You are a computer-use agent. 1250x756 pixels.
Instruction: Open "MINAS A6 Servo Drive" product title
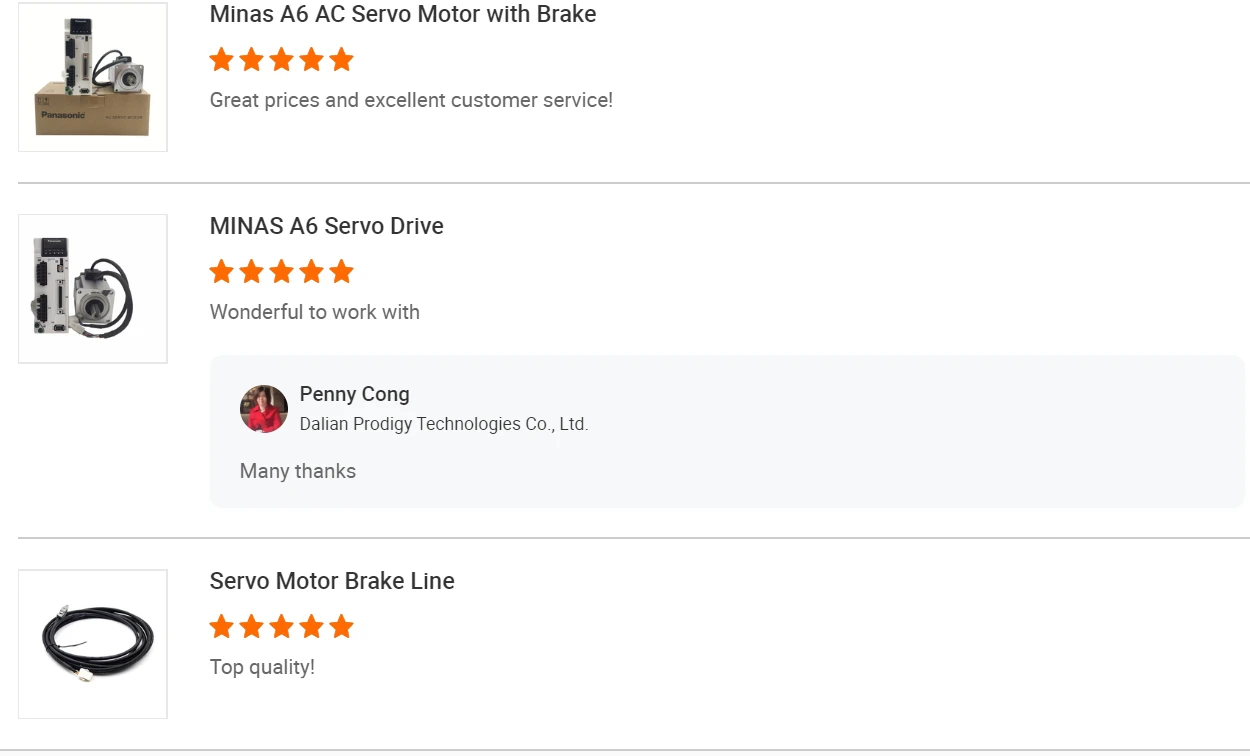tap(327, 226)
